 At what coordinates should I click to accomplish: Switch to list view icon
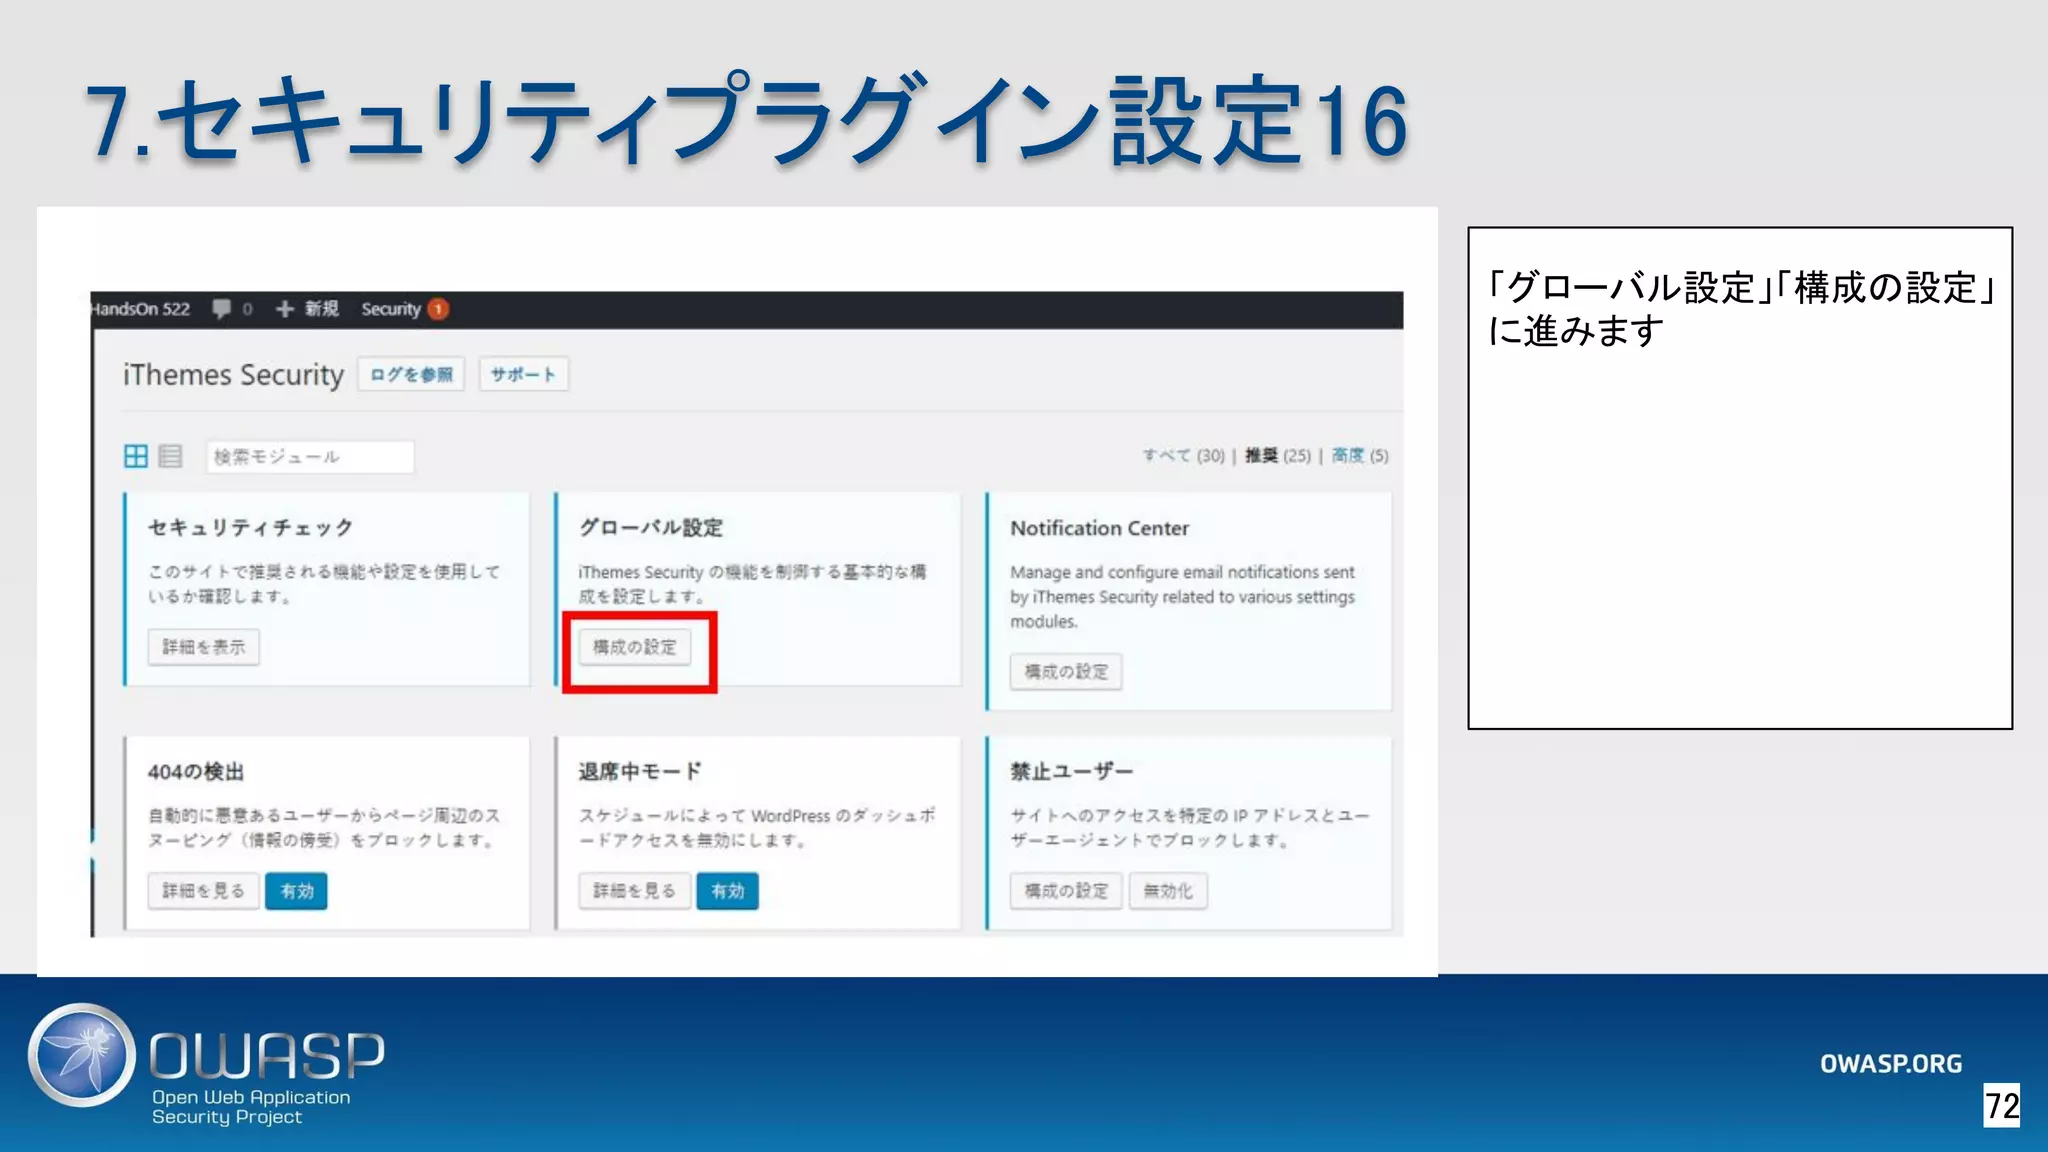(171, 456)
